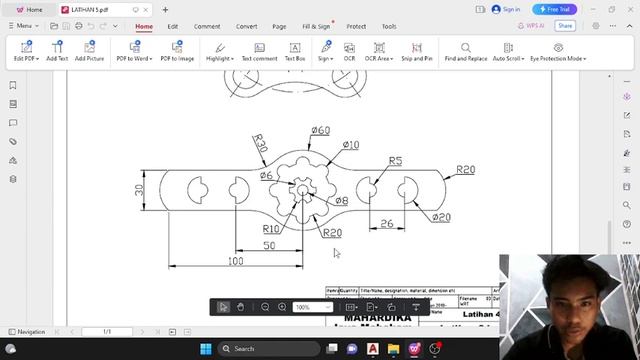Viewport: 640px width, 360px height.
Task: Open File Explorer from the taskbar
Action: pos(393,349)
